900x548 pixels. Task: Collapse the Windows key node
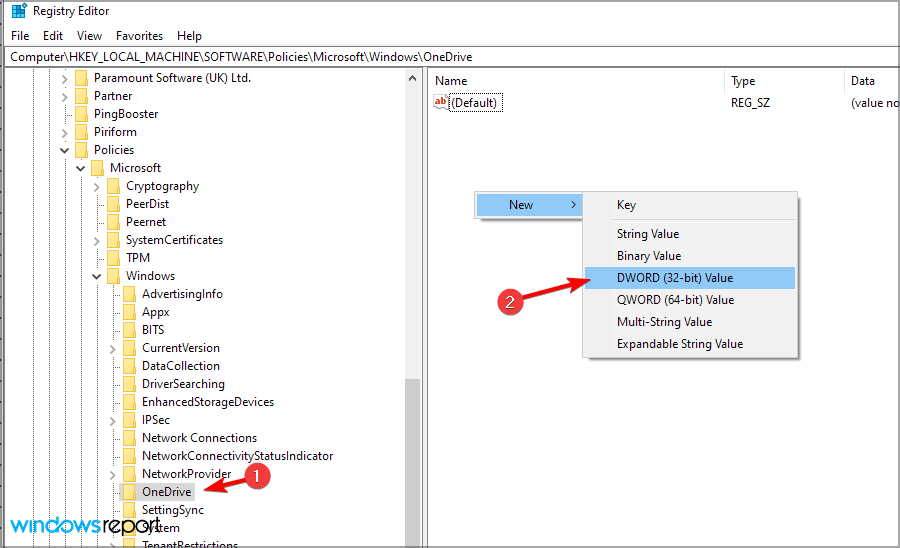(96, 277)
